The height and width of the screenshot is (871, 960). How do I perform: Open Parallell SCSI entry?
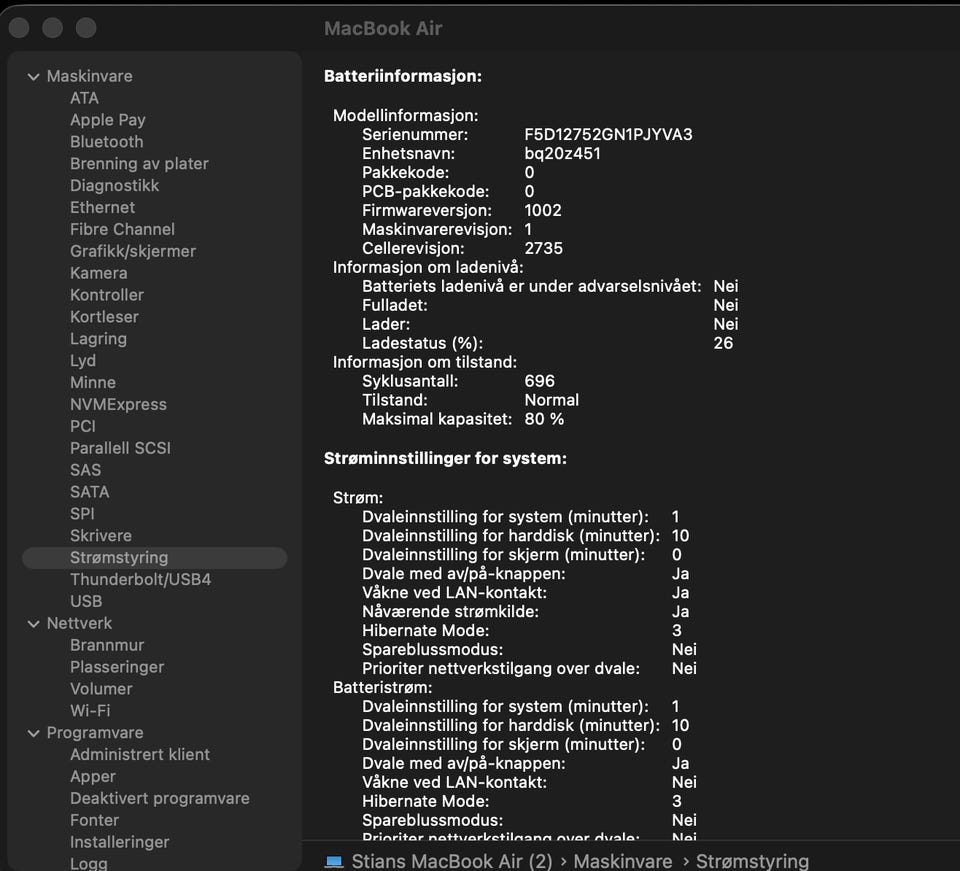click(x=121, y=448)
